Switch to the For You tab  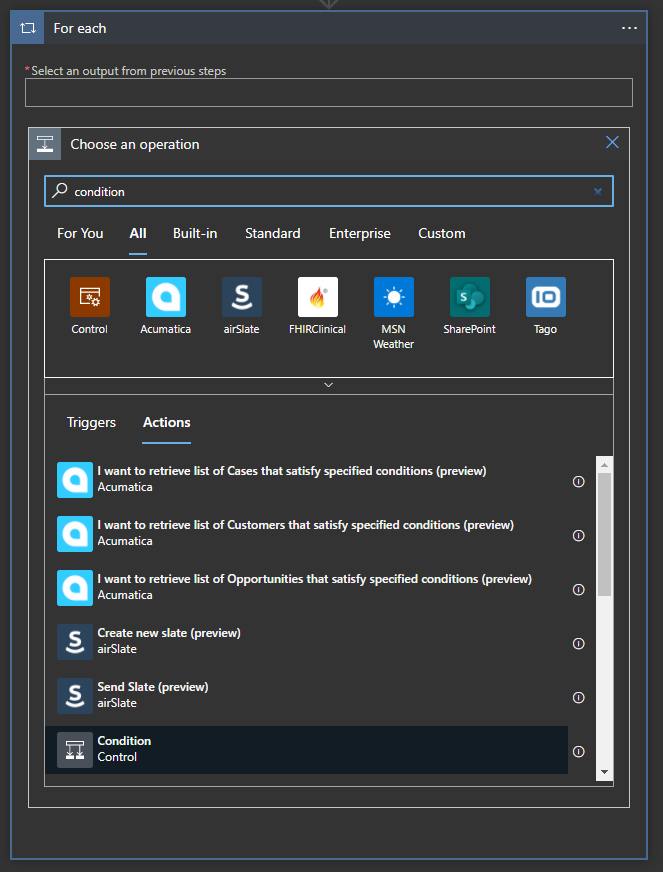point(80,234)
